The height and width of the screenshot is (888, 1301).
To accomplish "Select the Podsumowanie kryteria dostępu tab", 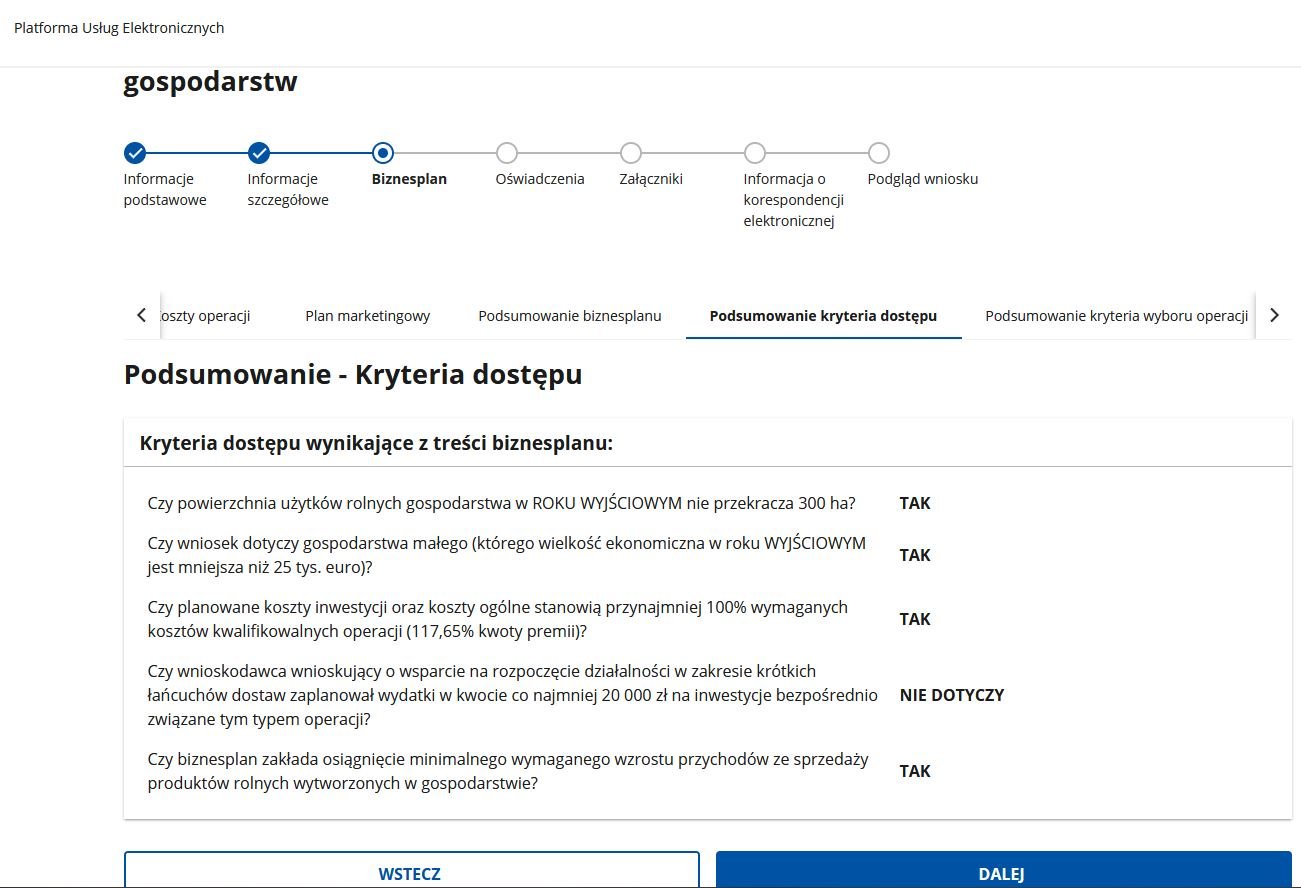I will pos(823,316).
